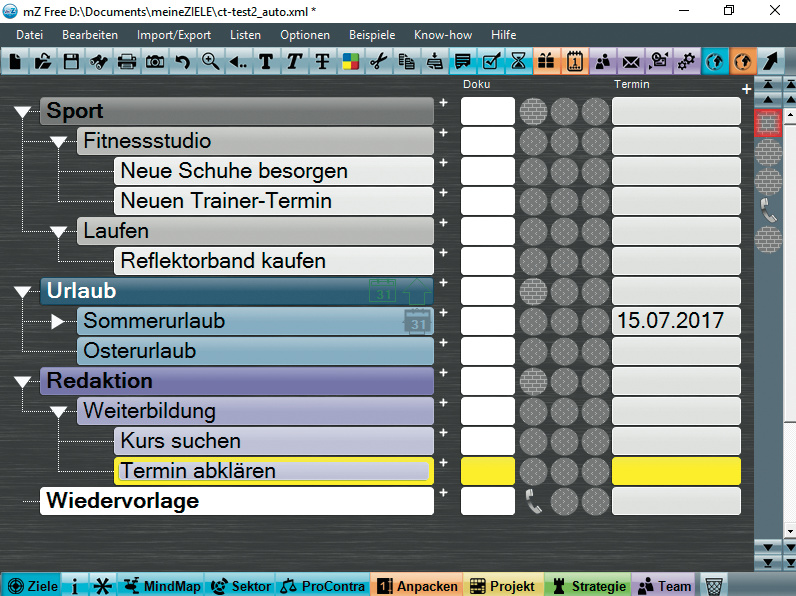Click the plus button beside the Termin column header

tap(746, 89)
